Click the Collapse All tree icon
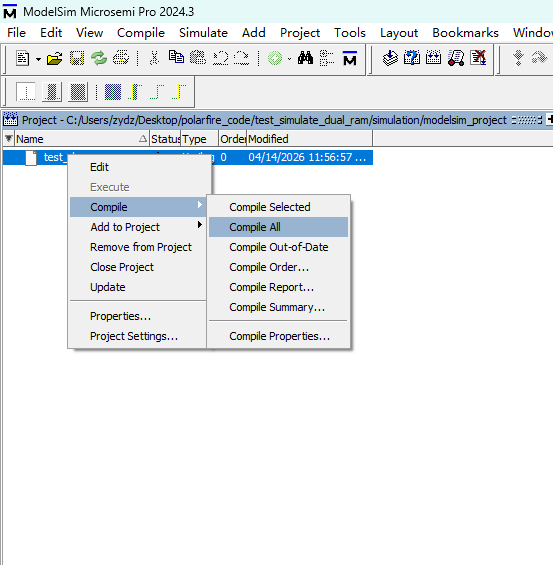The width and height of the screenshot is (553, 565). (327, 58)
